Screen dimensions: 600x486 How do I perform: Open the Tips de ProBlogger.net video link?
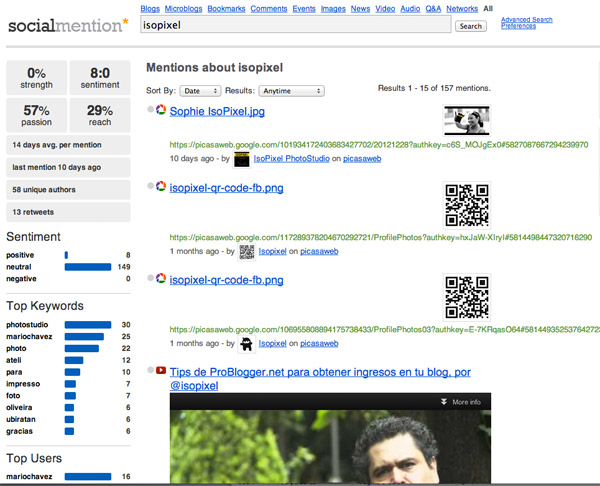(x=320, y=378)
